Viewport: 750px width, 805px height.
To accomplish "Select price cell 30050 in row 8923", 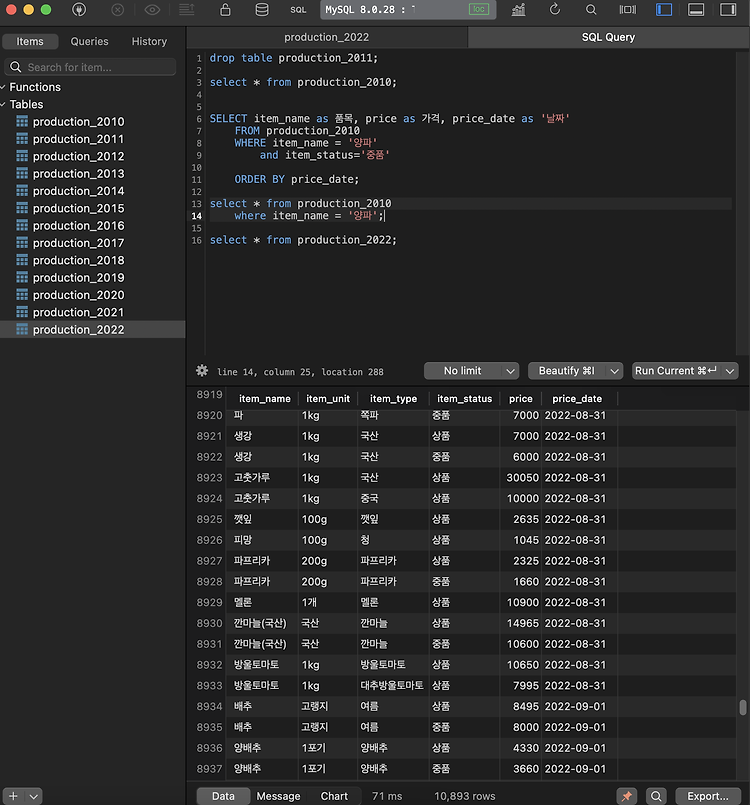I will [522, 478].
